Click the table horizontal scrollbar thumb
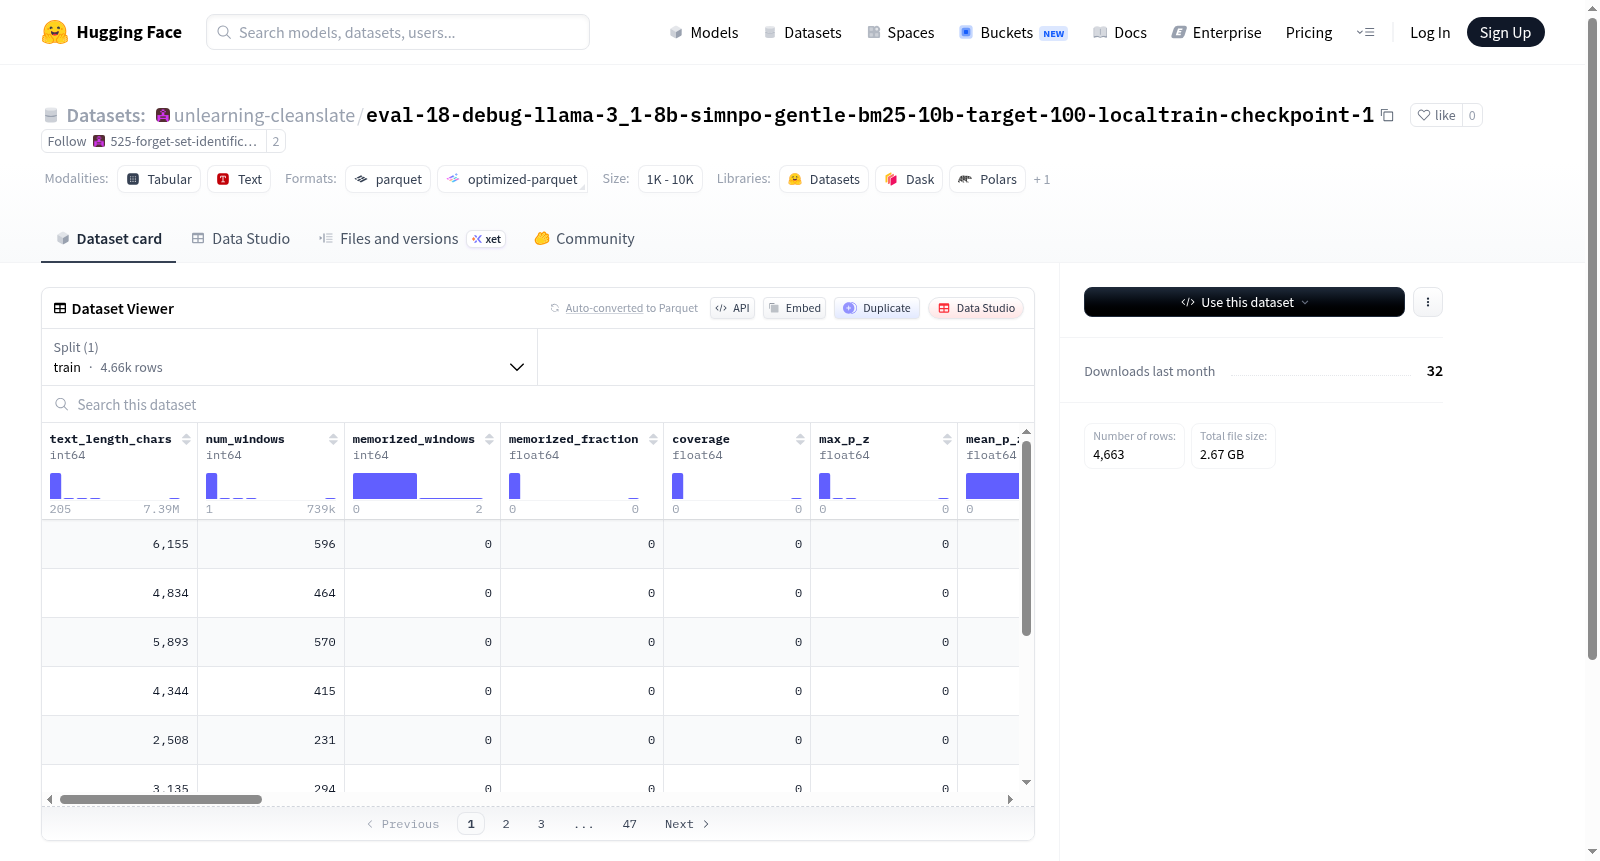This screenshot has width=1600, height=861. point(161,799)
